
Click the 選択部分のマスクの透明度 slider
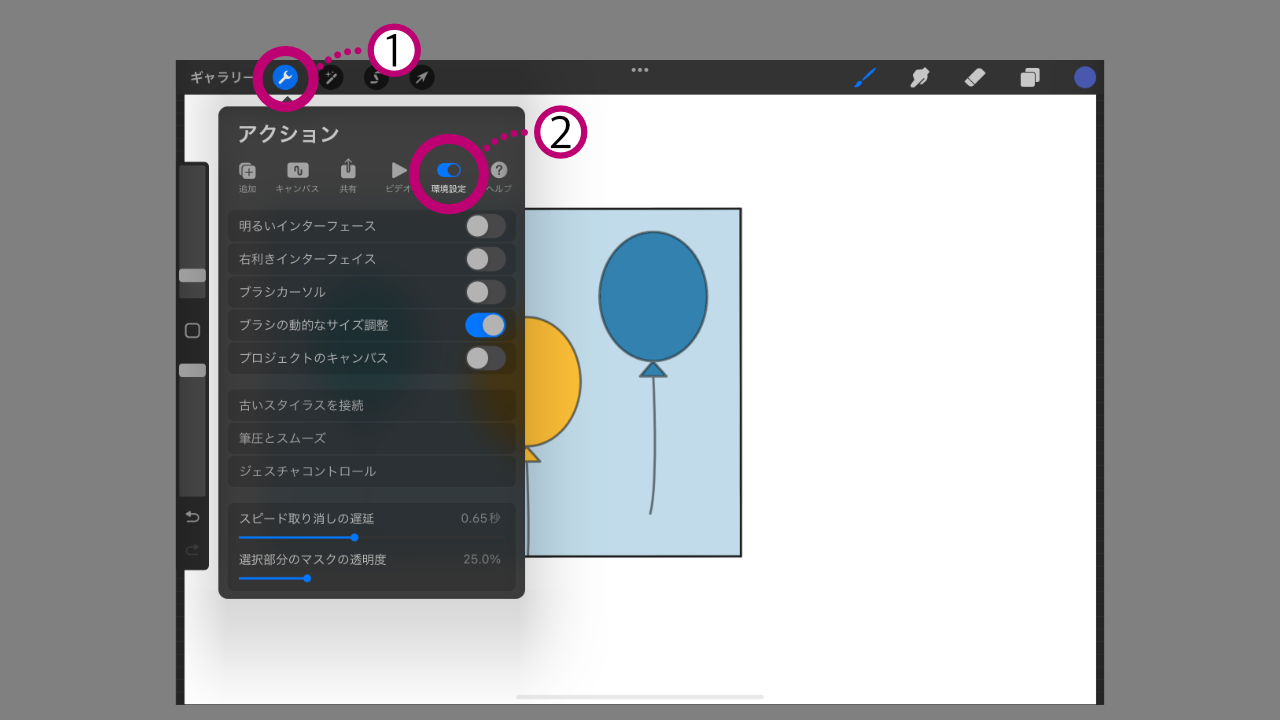370,578
